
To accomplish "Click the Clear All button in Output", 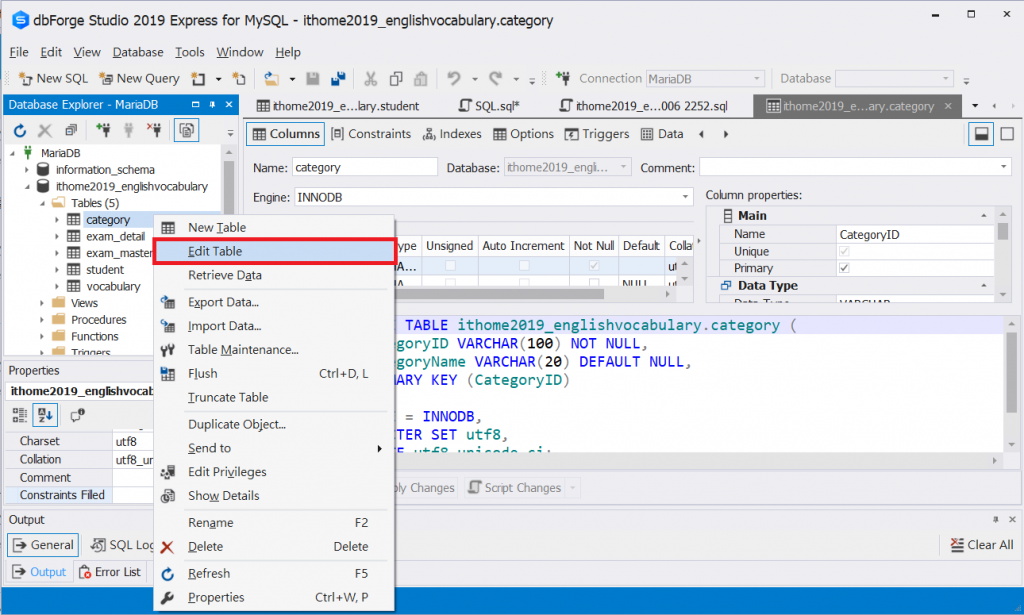I will [x=982, y=544].
